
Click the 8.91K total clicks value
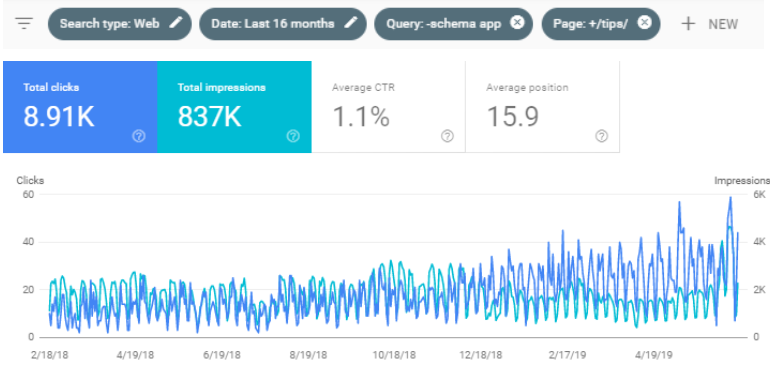click(x=59, y=117)
